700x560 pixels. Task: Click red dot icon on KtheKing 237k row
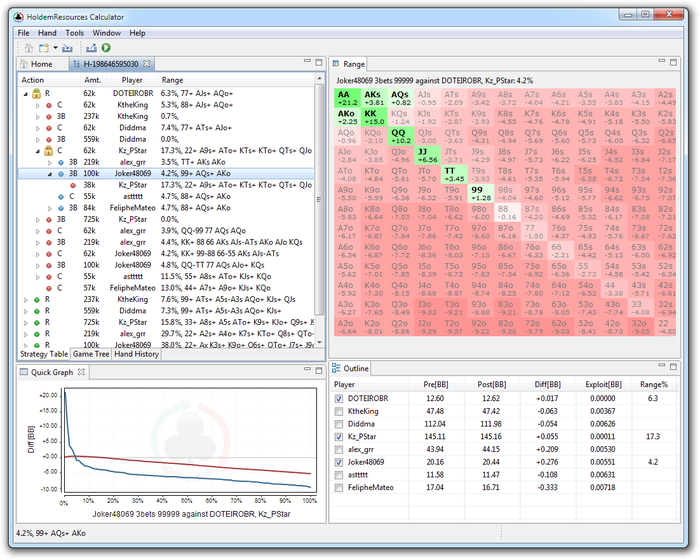coord(49,117)
